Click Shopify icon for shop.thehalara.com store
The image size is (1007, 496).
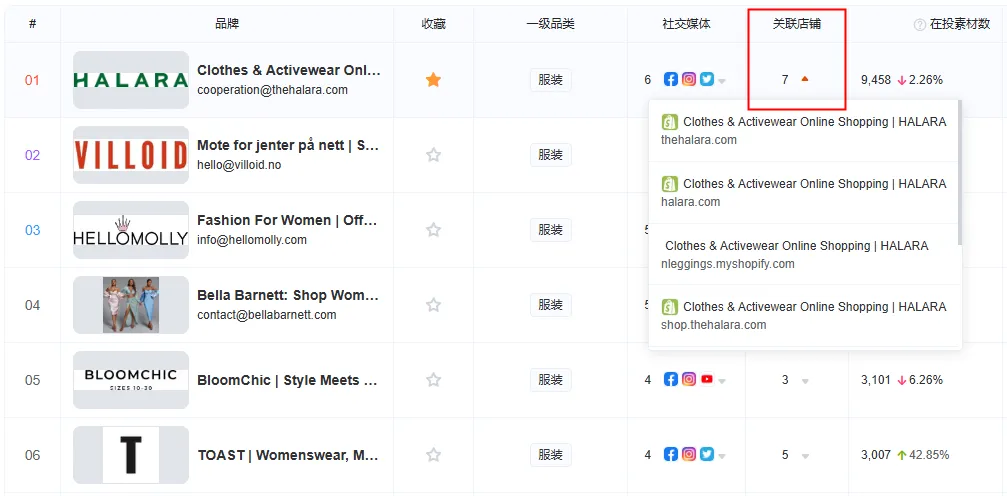670,307
